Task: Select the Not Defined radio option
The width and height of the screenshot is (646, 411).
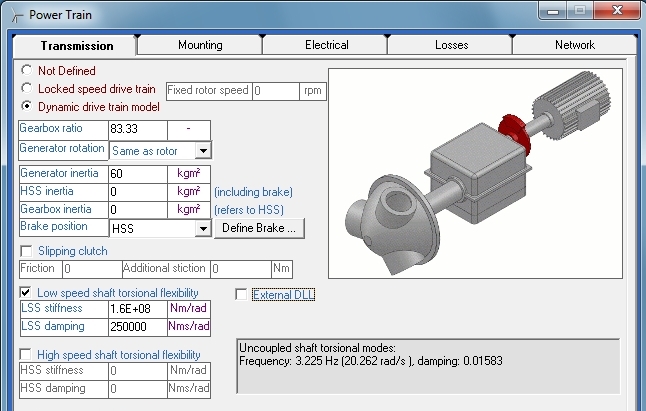Action: point(26,71)
